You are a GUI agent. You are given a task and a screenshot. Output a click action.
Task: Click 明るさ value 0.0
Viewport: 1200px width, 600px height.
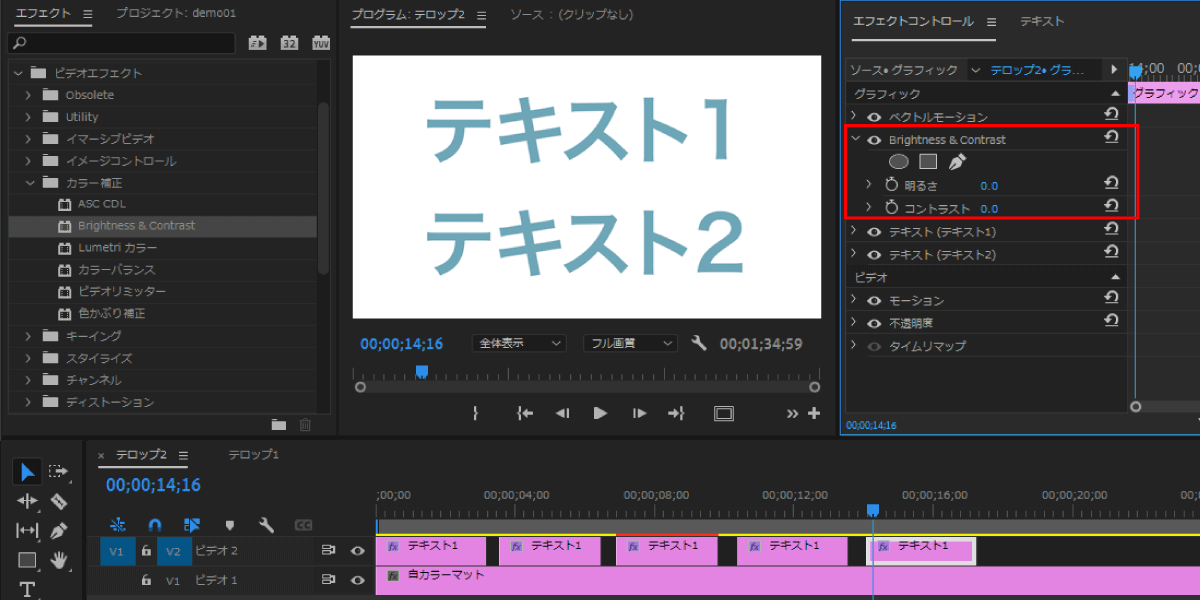[x=989, y=185]
